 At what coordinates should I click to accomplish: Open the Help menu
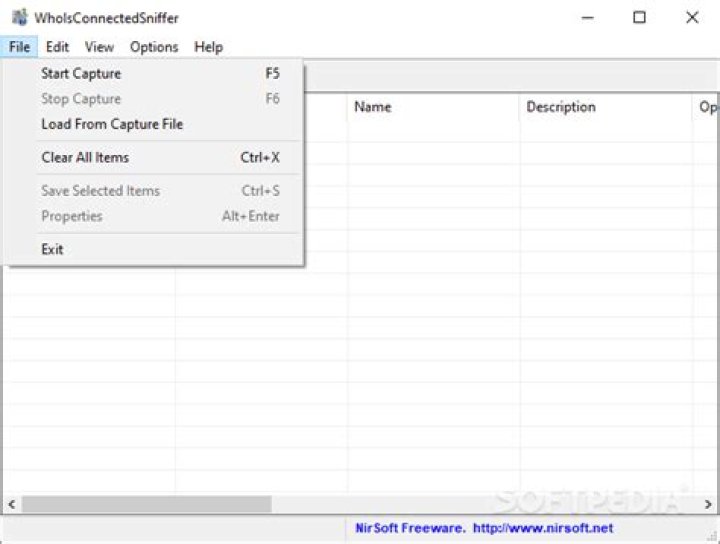tap(209, 47)
